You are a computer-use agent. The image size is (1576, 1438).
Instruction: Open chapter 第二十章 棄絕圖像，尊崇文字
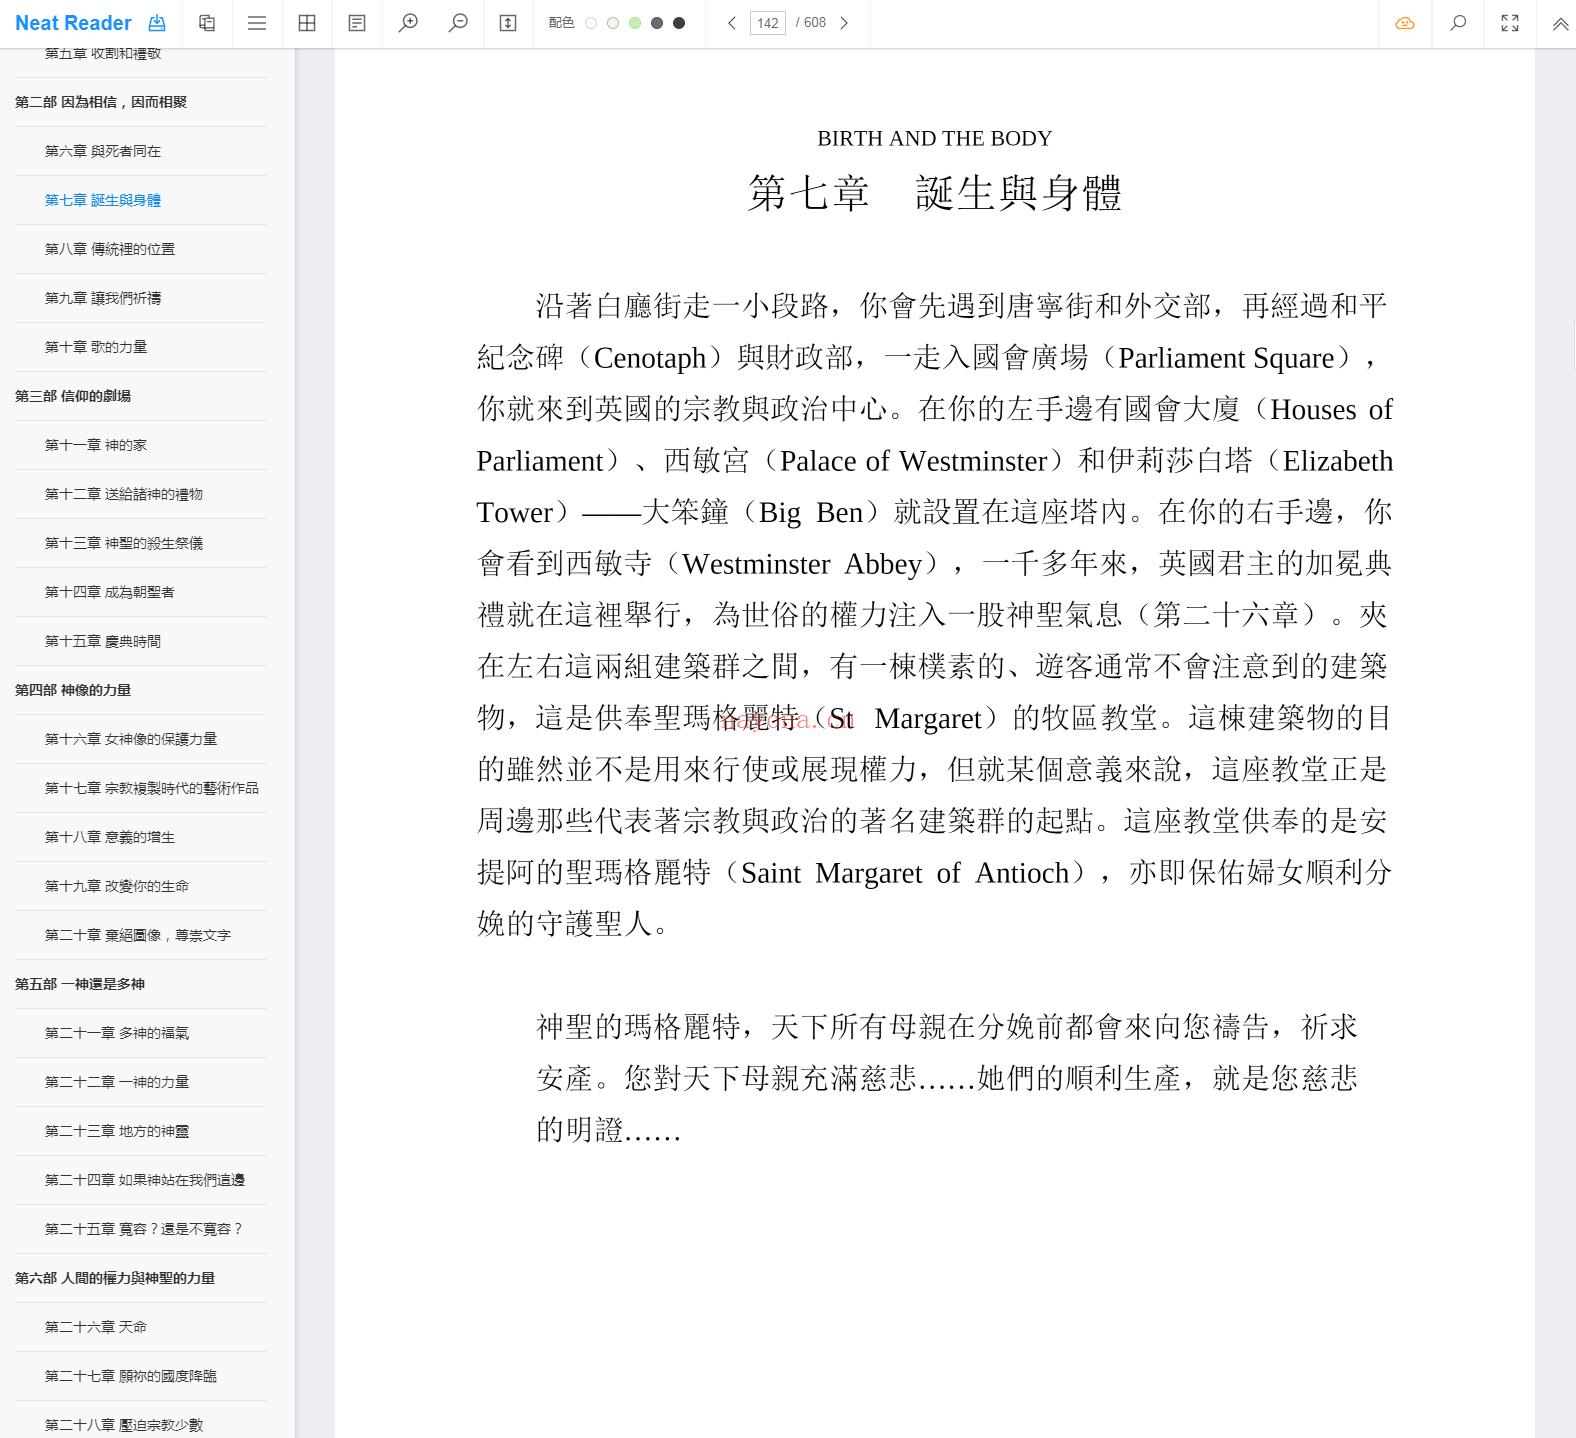138,935
